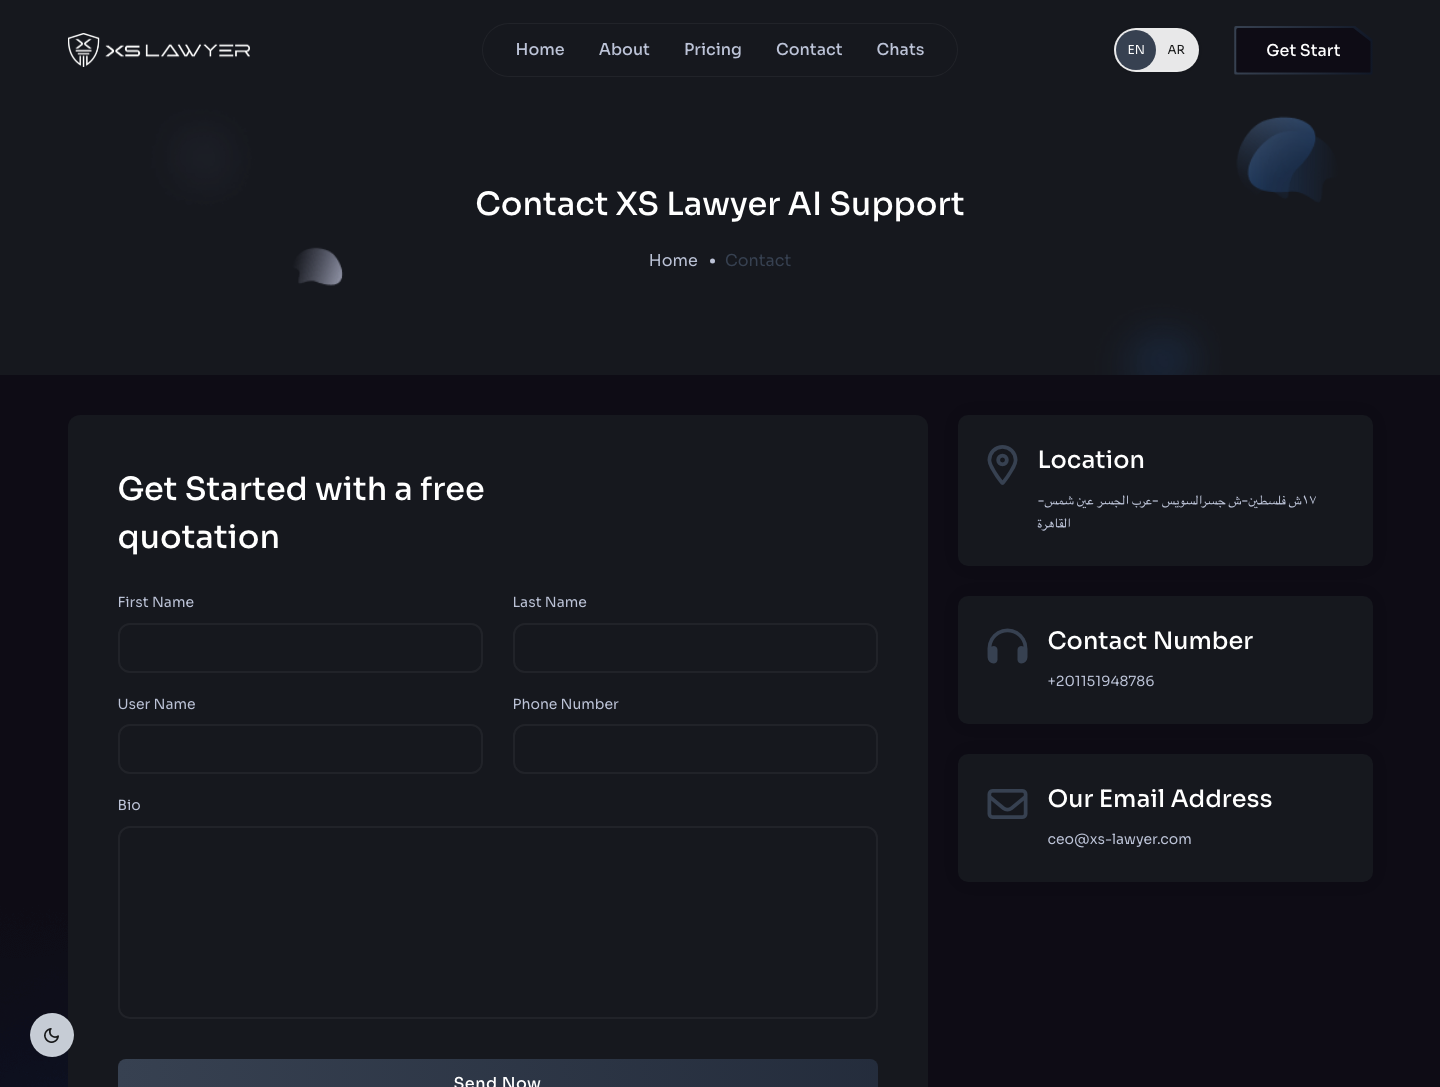Click the XS Lawyer logo

(159, 50)
